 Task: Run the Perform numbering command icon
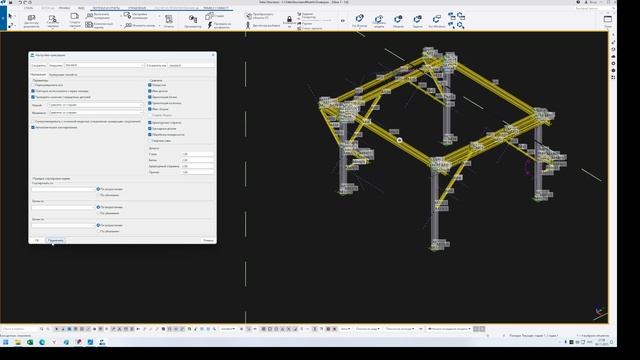click(x=90, y=16)
